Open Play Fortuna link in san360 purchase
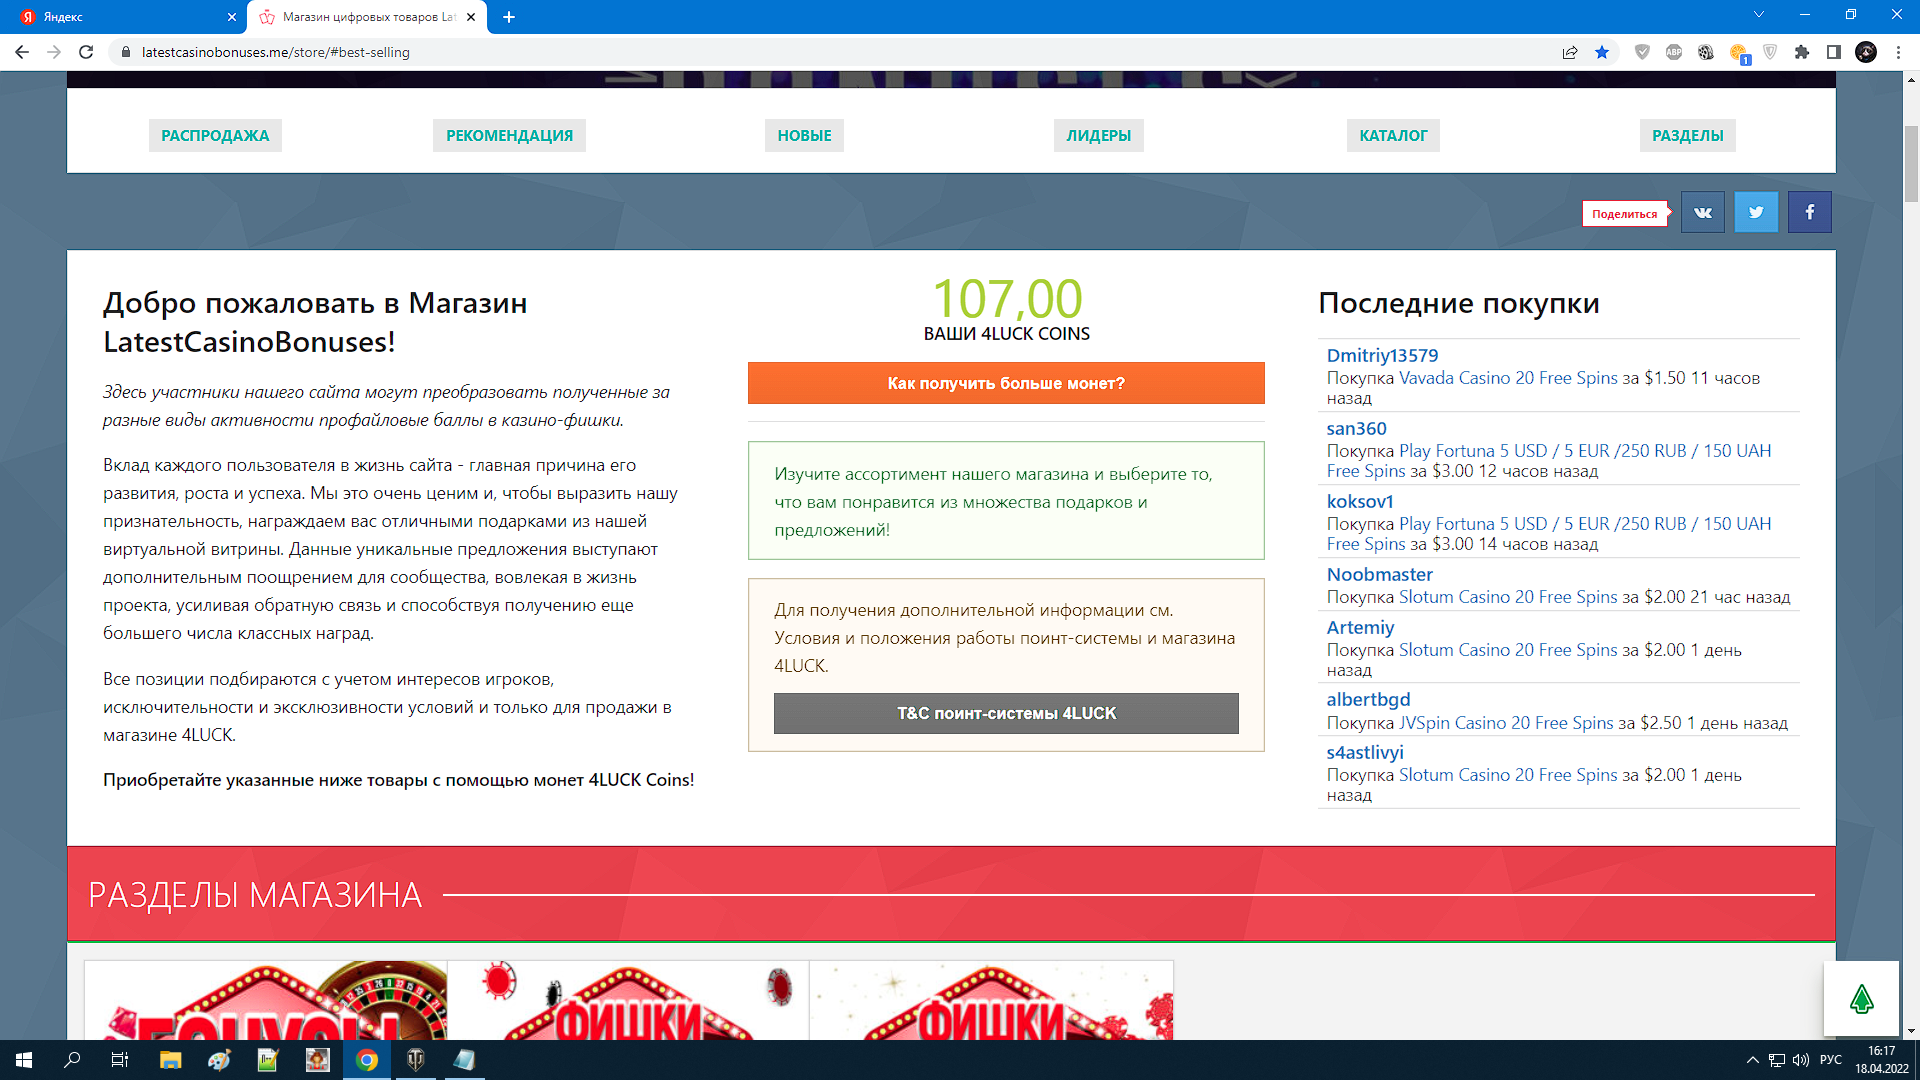 [x=1549, y=461]
